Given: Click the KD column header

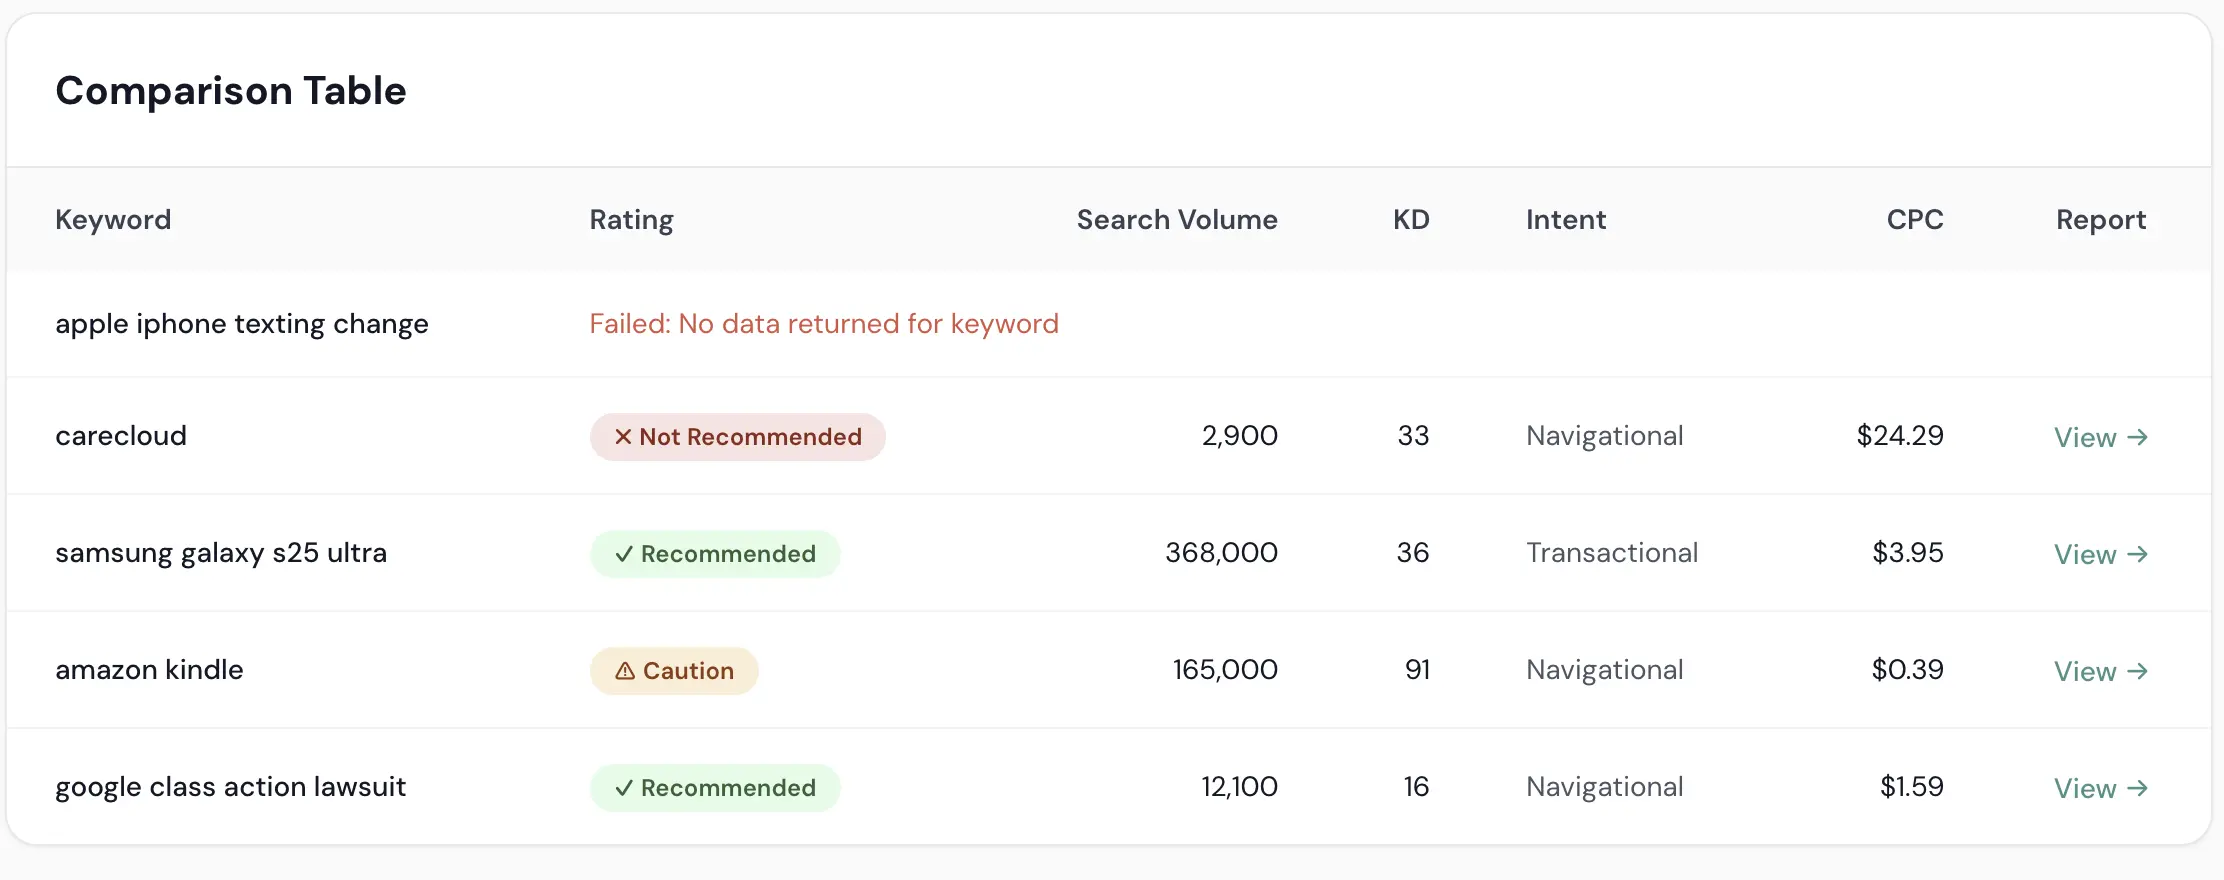Looking at the screenshot, I should tap(1411, 220).
